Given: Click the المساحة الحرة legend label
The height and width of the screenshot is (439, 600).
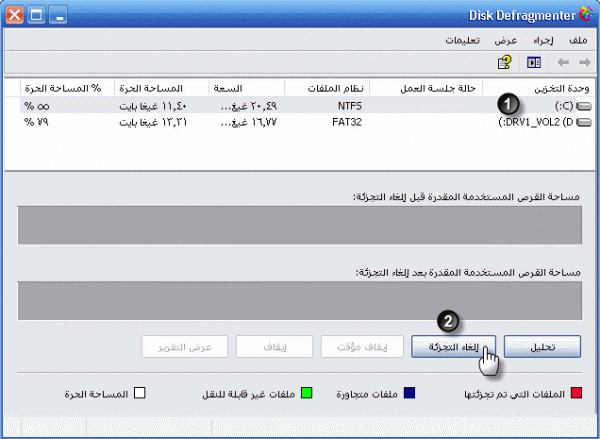Looking at the screenshot, I should (96, 394).
